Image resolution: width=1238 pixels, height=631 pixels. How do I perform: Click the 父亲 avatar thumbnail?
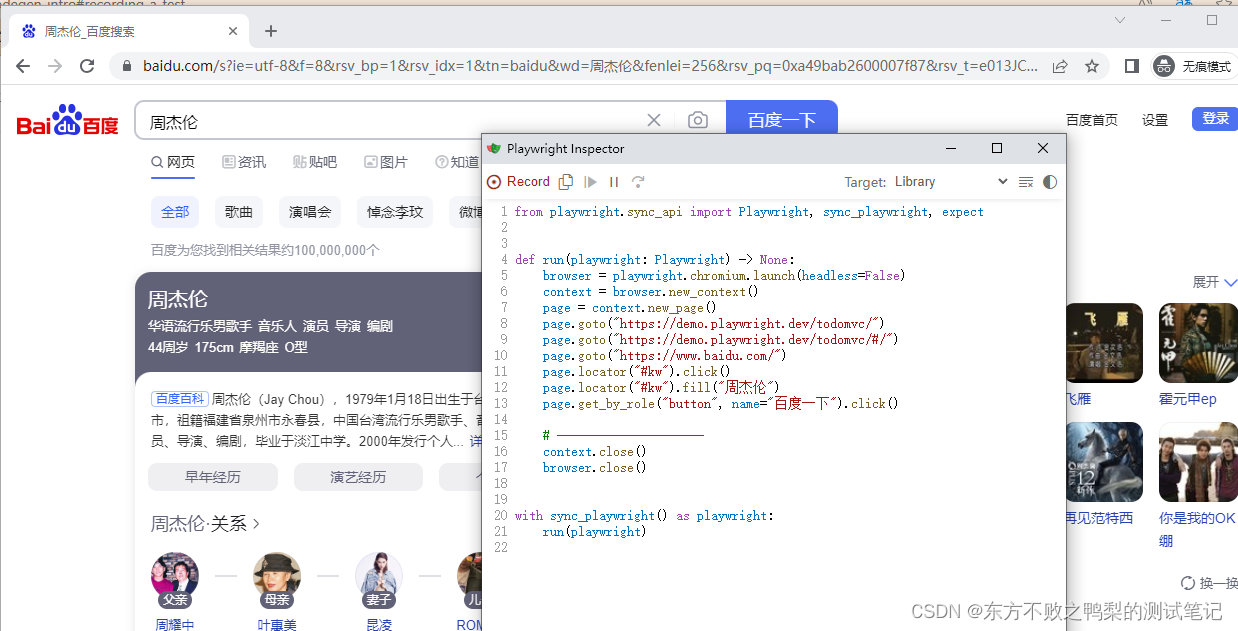(x=175, y=579)
